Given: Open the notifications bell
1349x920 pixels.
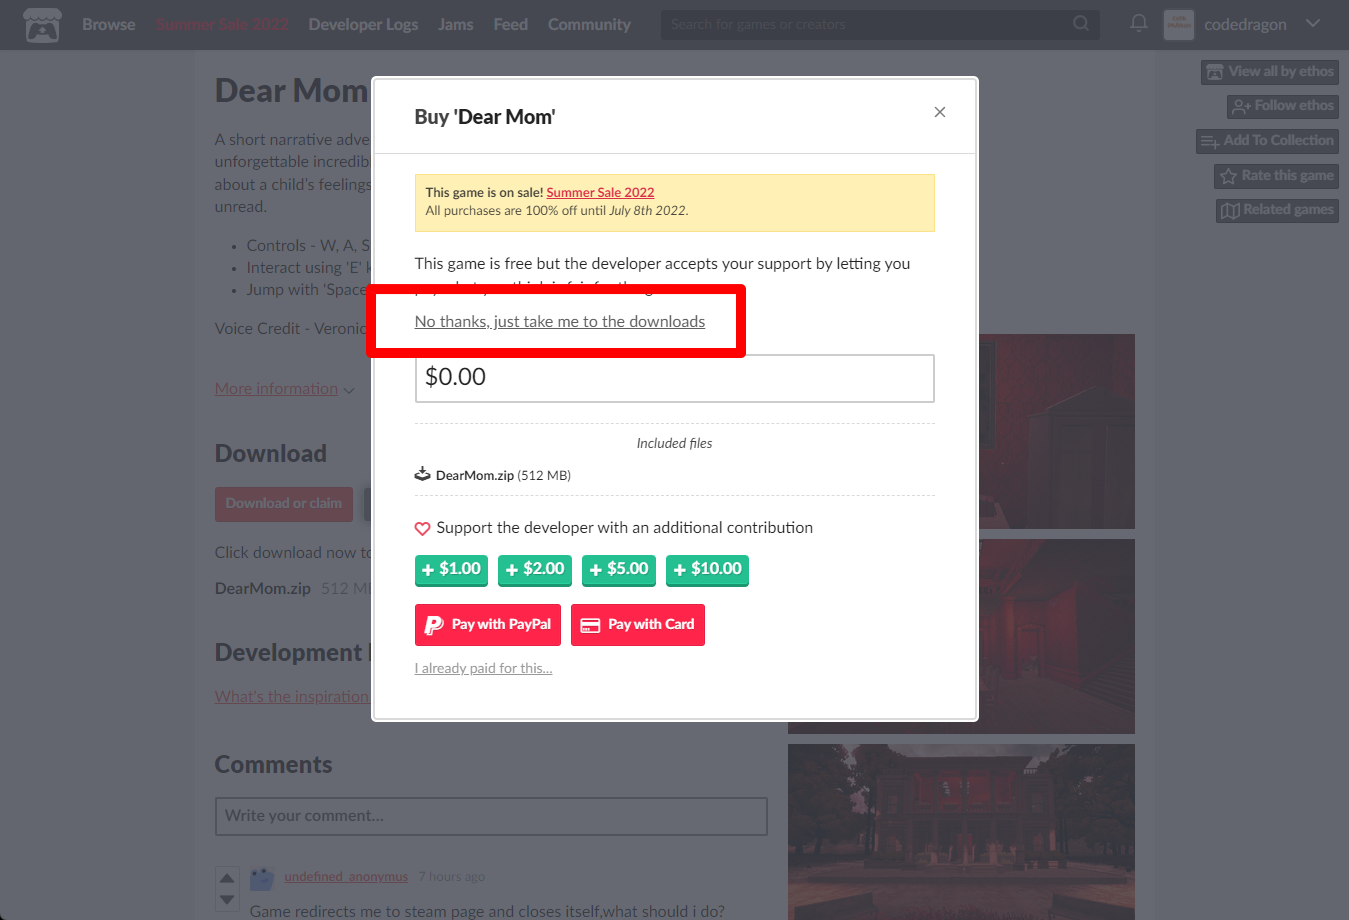Looking at the screenshot, I should (1138, 23).
